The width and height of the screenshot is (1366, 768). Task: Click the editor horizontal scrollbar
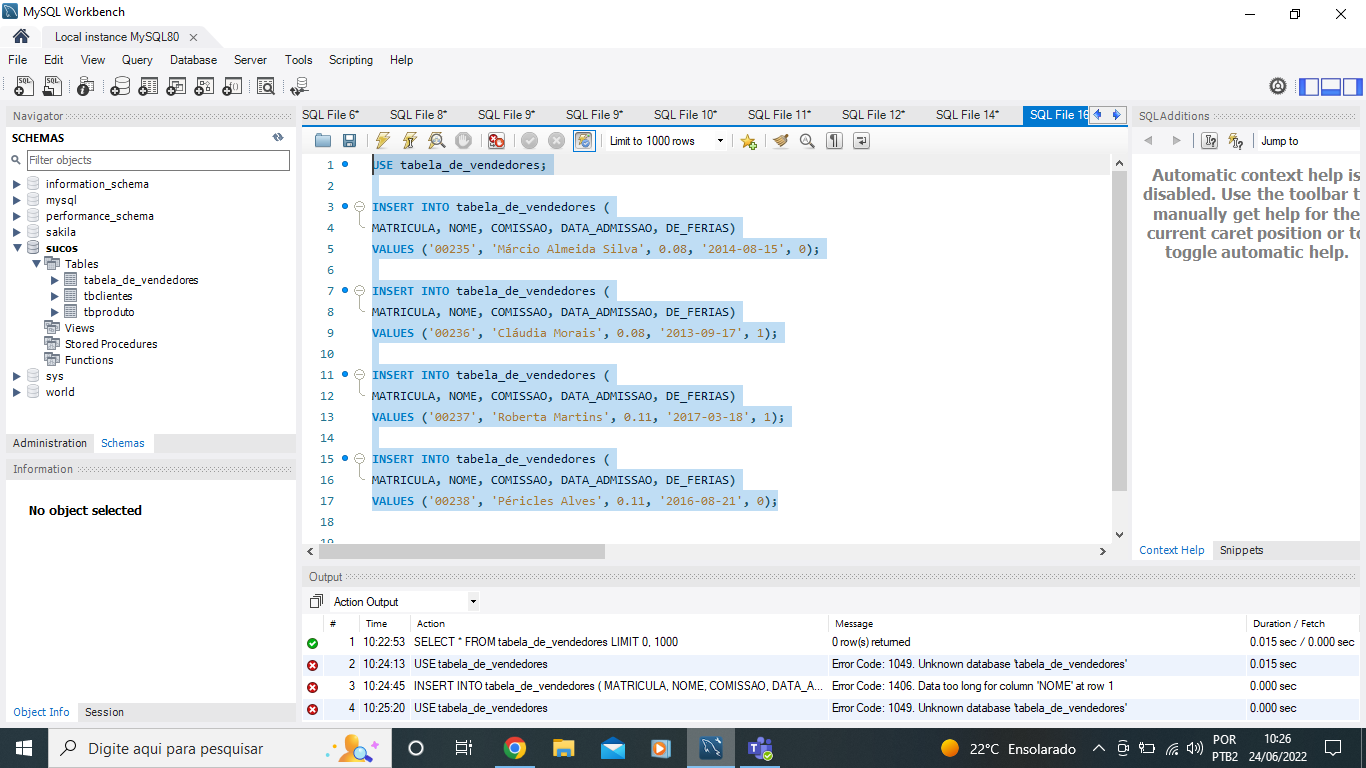point(462,551)
